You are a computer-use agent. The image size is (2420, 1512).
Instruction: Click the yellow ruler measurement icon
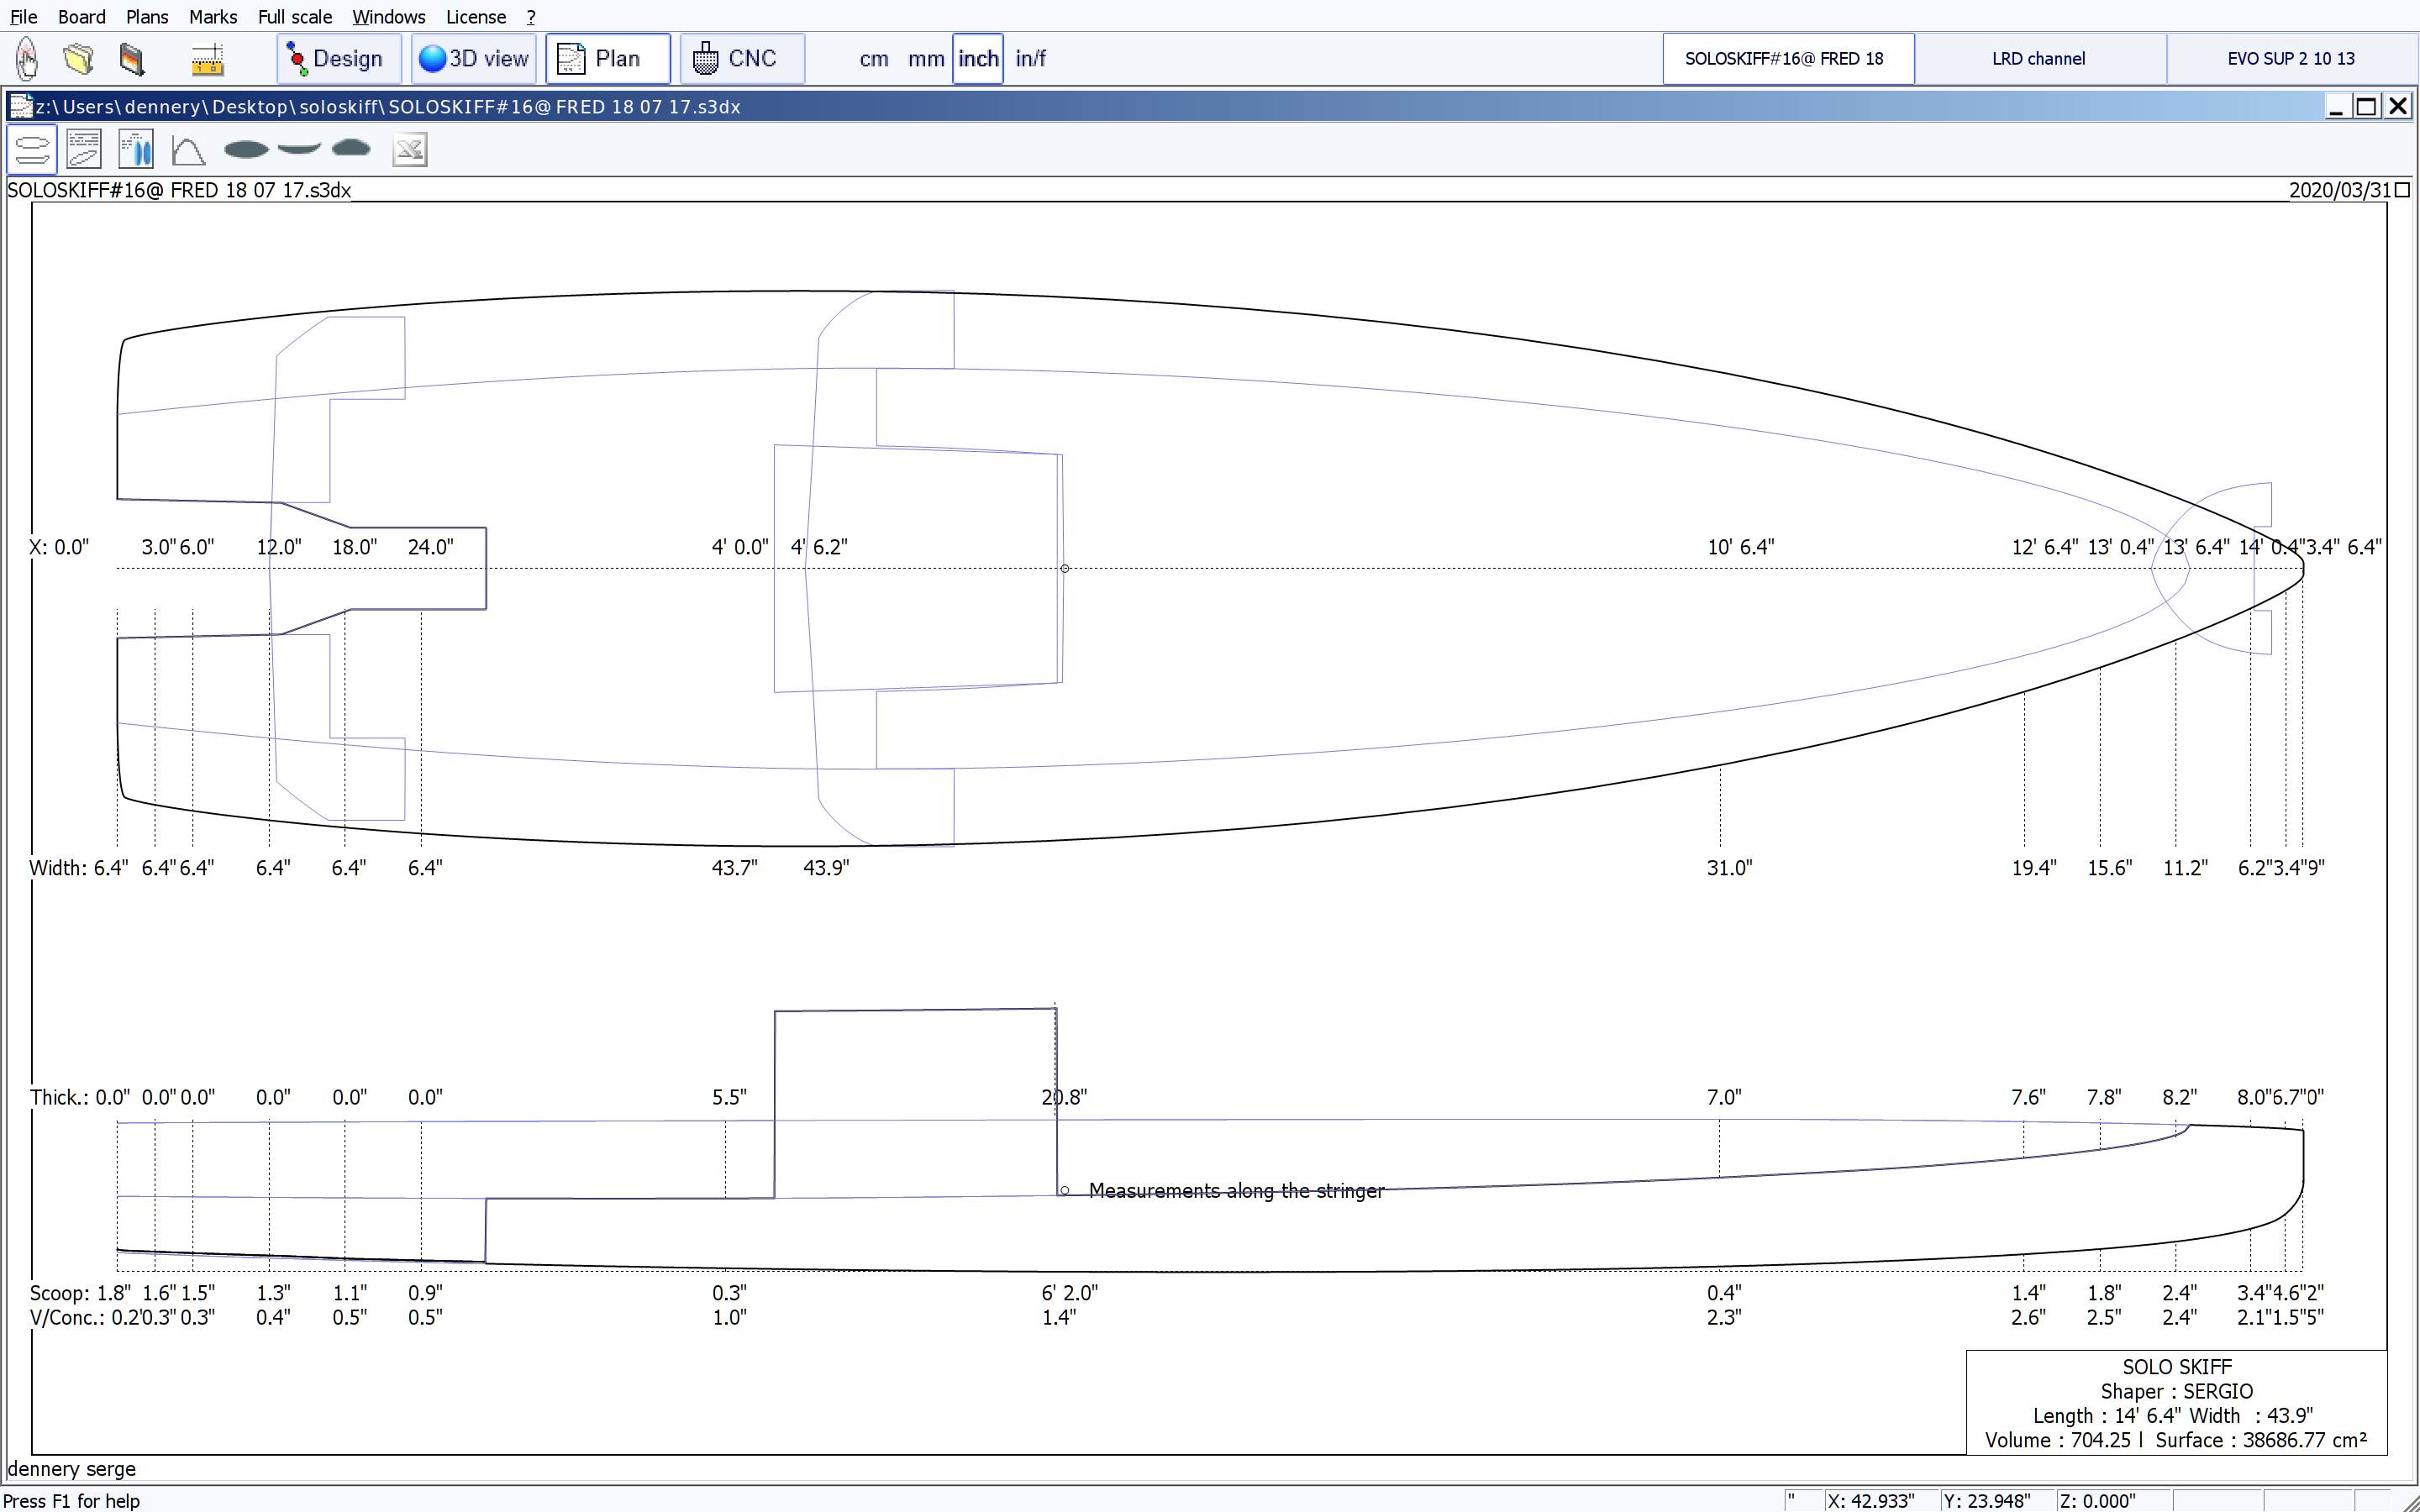pos(207,59)
